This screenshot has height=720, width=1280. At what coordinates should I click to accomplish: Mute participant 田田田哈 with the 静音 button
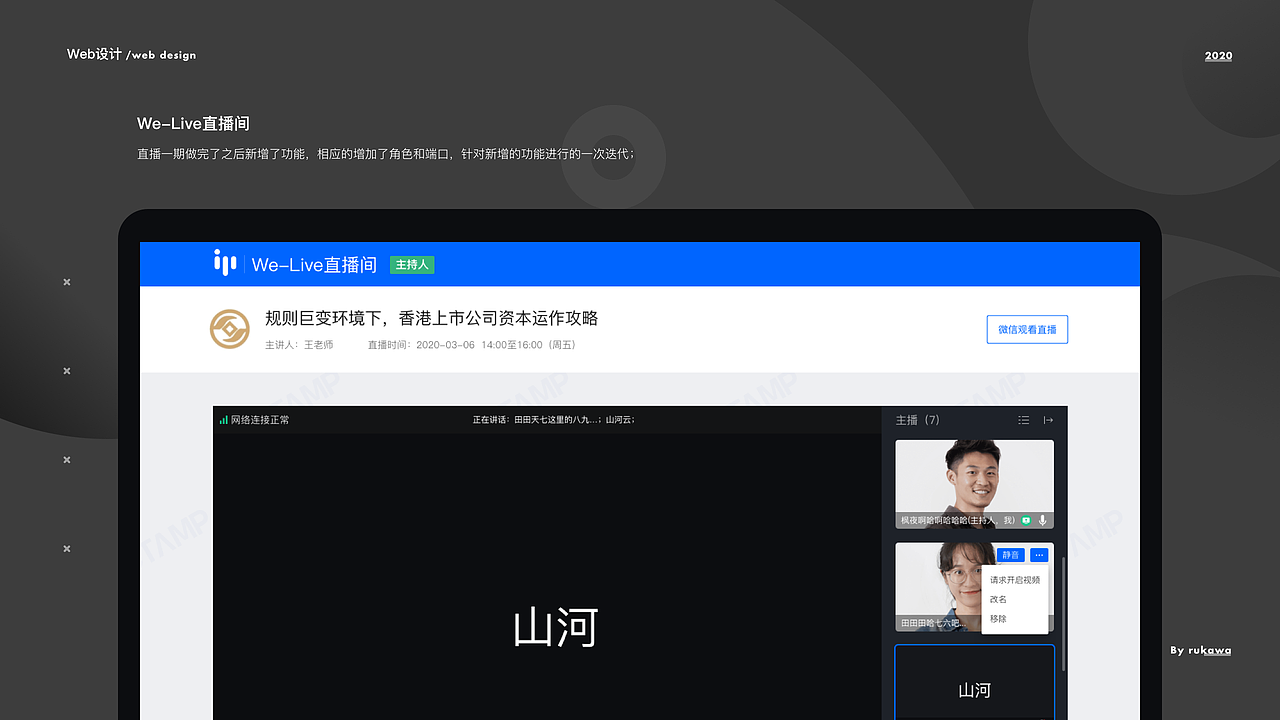tap(1011, 554)
